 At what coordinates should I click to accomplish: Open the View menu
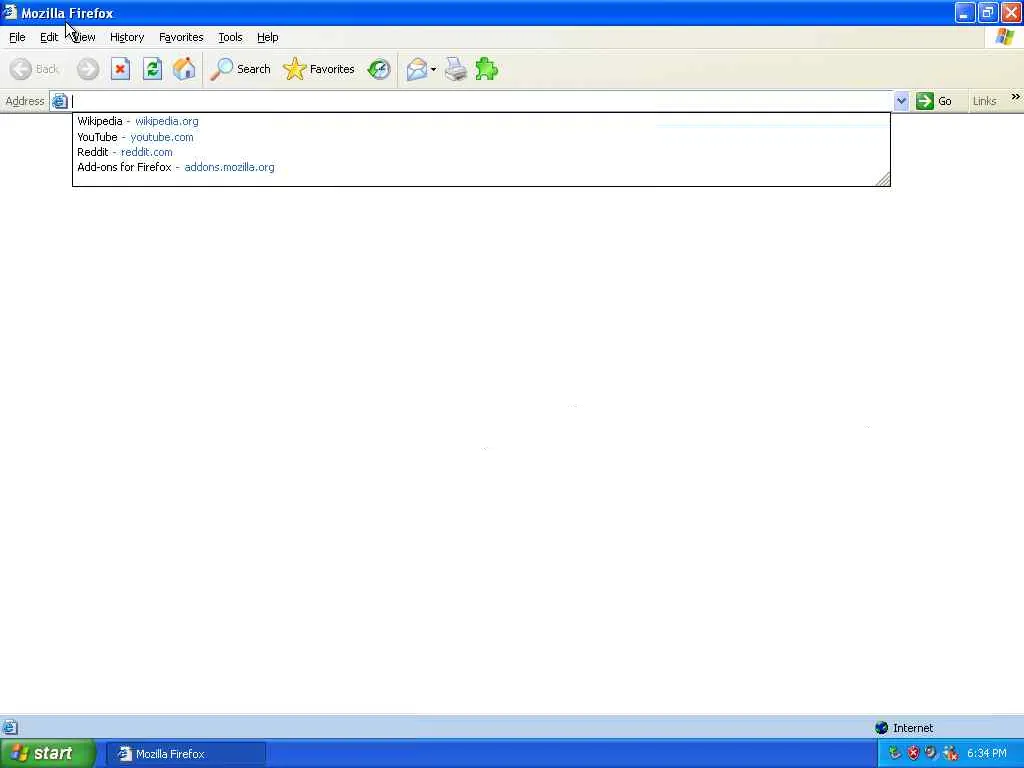[84, 37]
